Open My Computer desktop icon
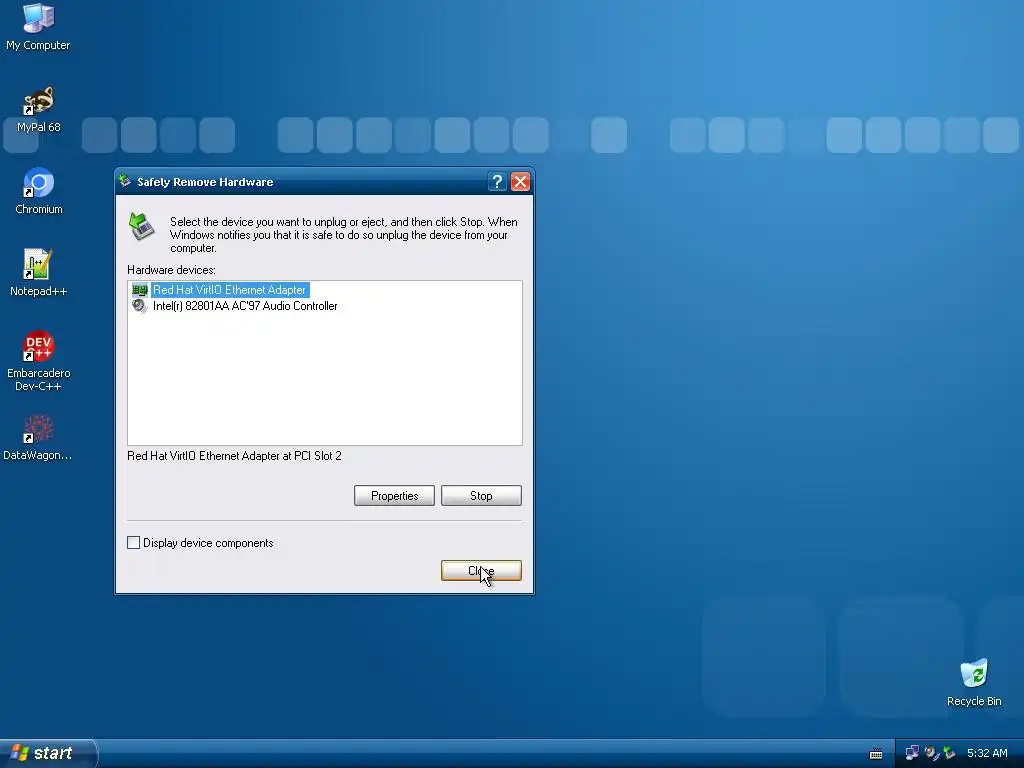1024x768 pixels. pyautogui.click(x=38, y=26)
